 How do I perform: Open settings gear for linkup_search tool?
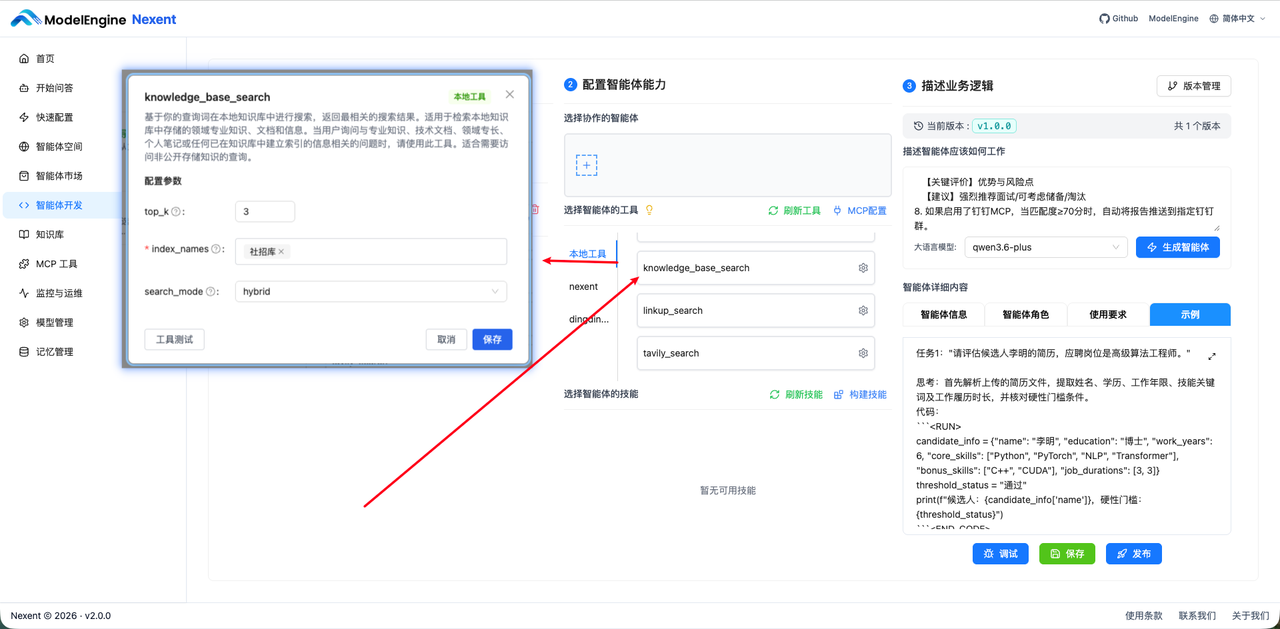[x=862, y=310]
